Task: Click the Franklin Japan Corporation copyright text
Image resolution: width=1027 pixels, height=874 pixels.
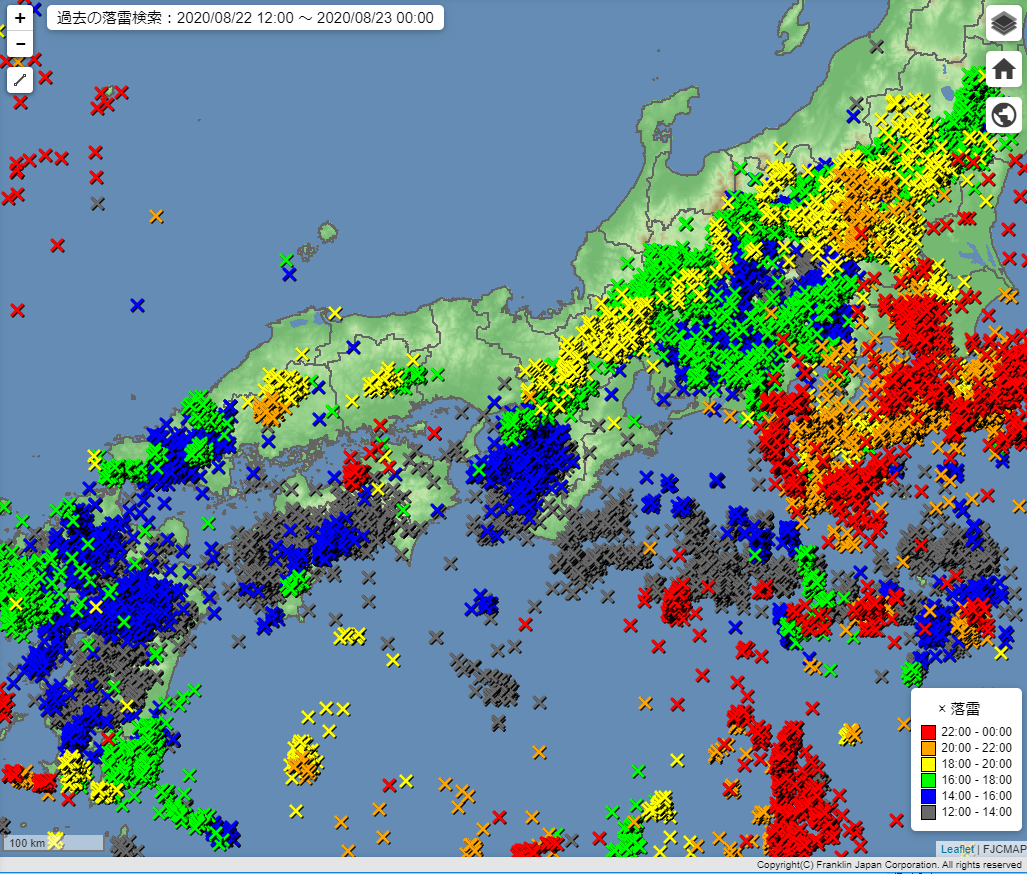Action: 889,864
